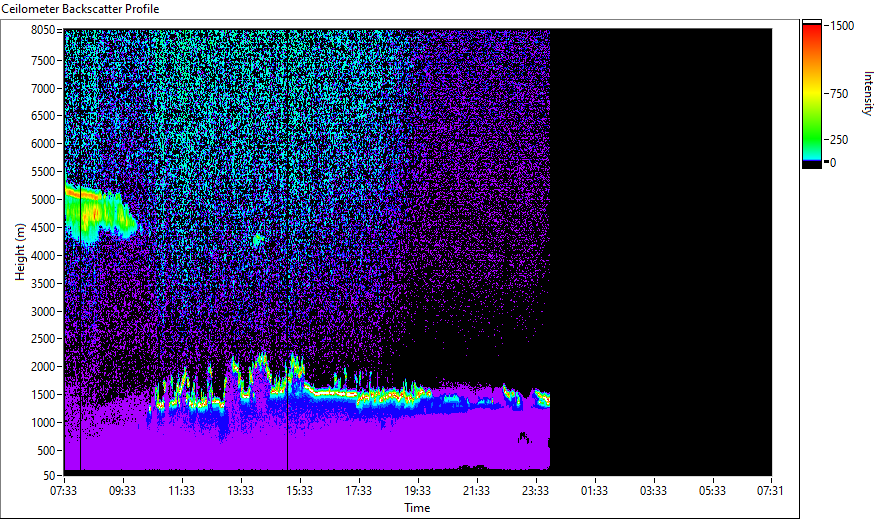
Task: Click the 4500 height axis value
Action: pyautogui.click(x=43, y=228)
